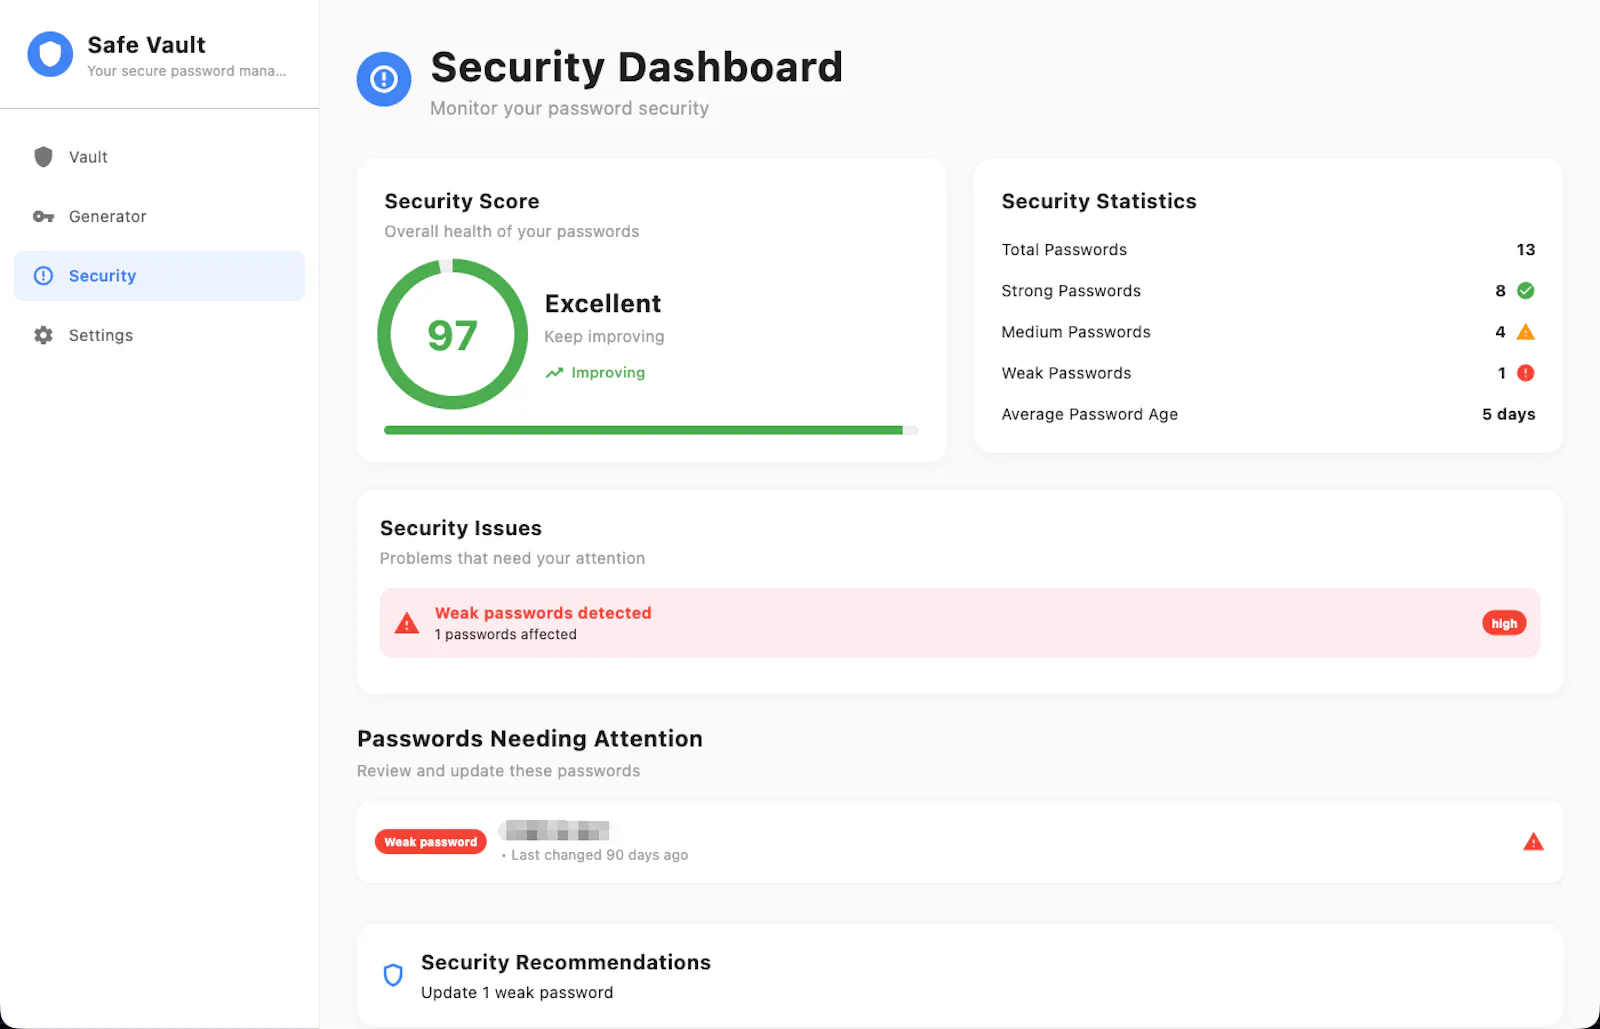Click the red warning triangle on weak password row
The height and width of the screenshot is (1029, 1600).
(1533, 842)
